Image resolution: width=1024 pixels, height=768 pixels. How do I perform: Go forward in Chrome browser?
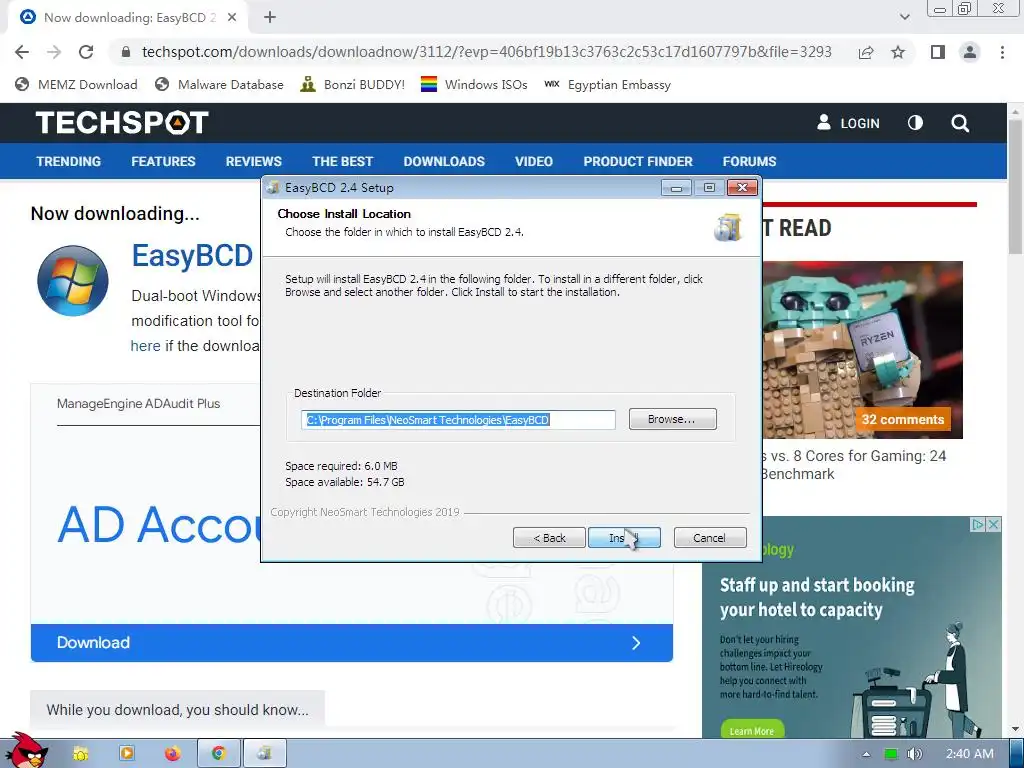tap(54, 52)
